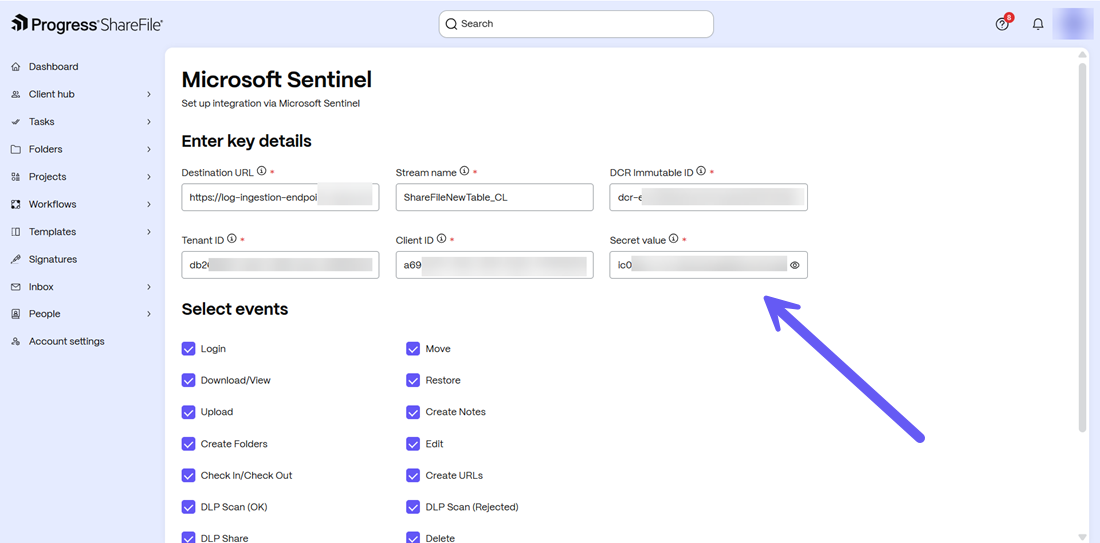Uncheck the Download/View event checkbox
Image resolution: width=1100 pixels, height=543 pixels.
[188, 380]
